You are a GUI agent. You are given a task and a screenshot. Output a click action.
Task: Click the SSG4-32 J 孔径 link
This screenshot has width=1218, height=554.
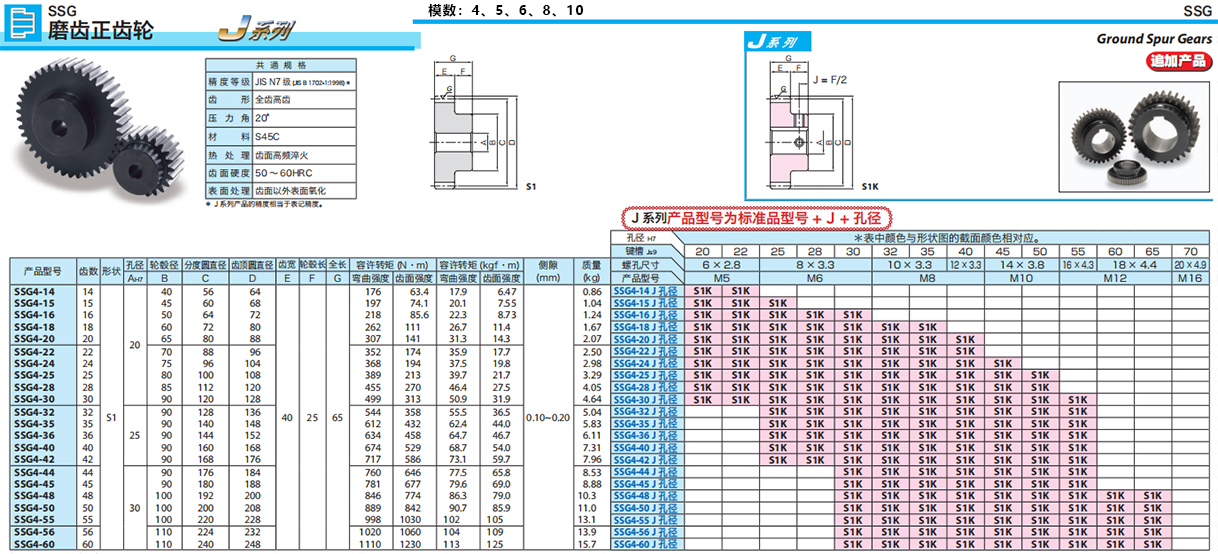645,411
